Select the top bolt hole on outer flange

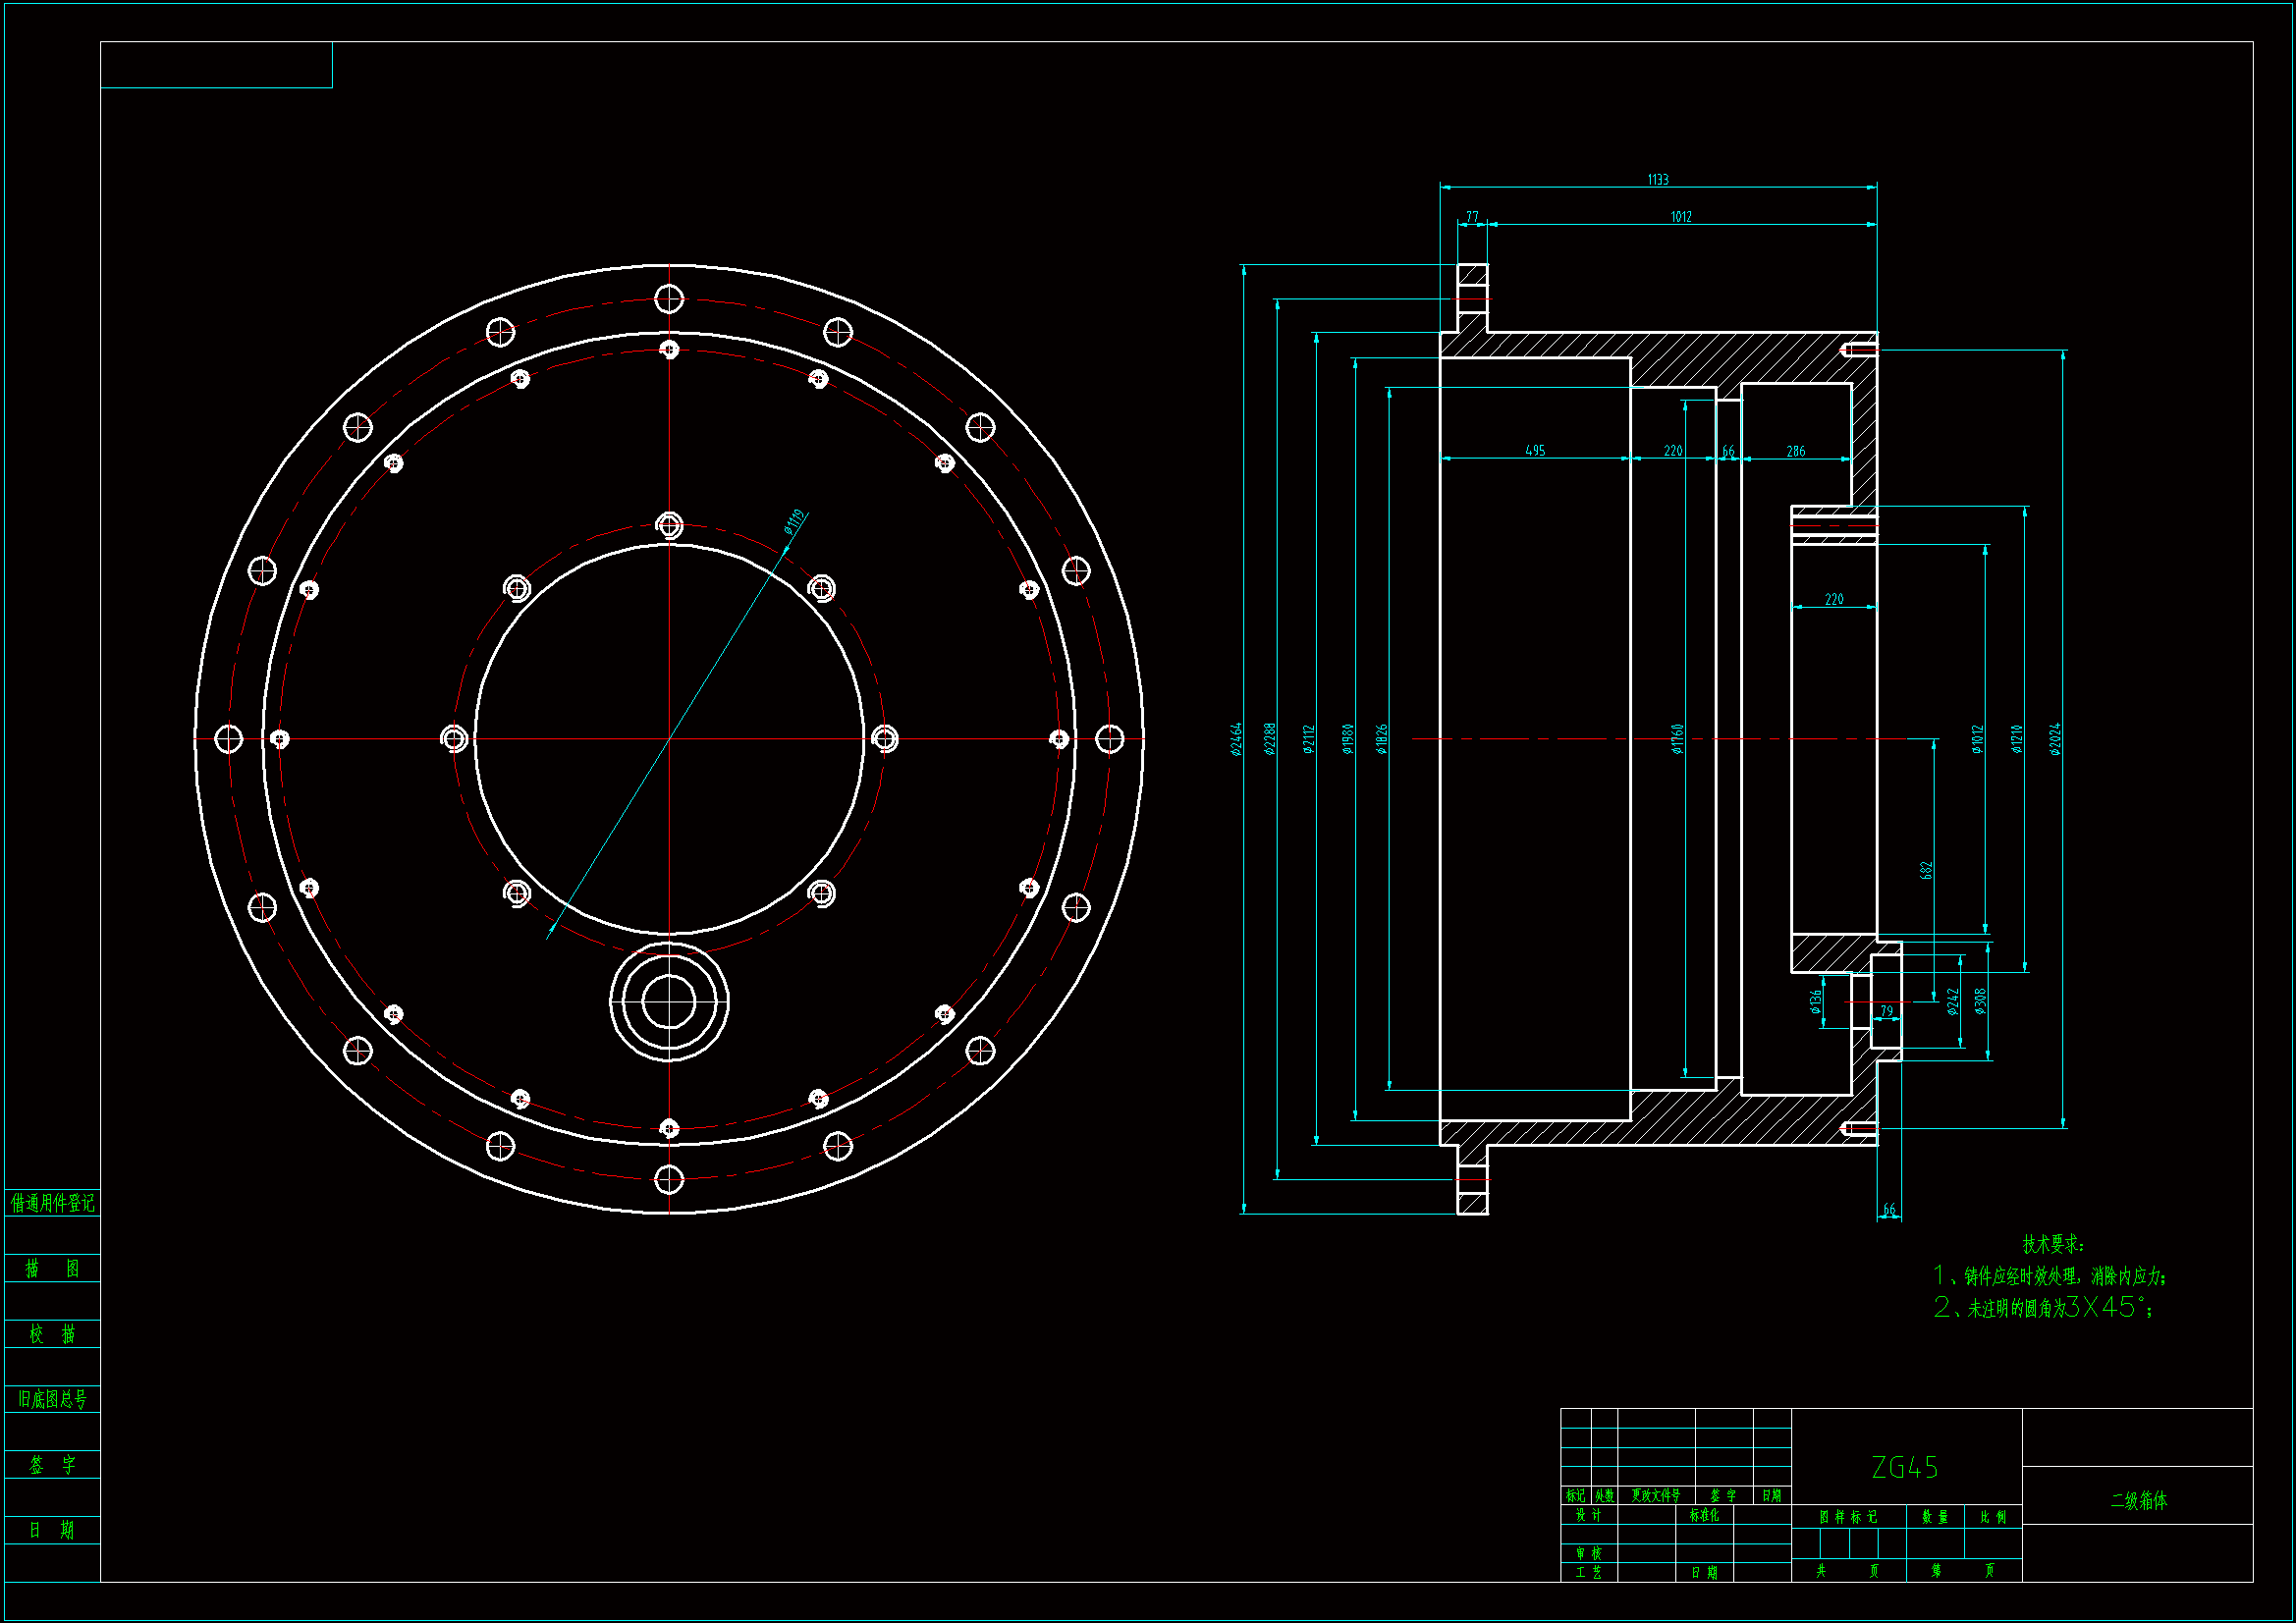click(669, 299)
